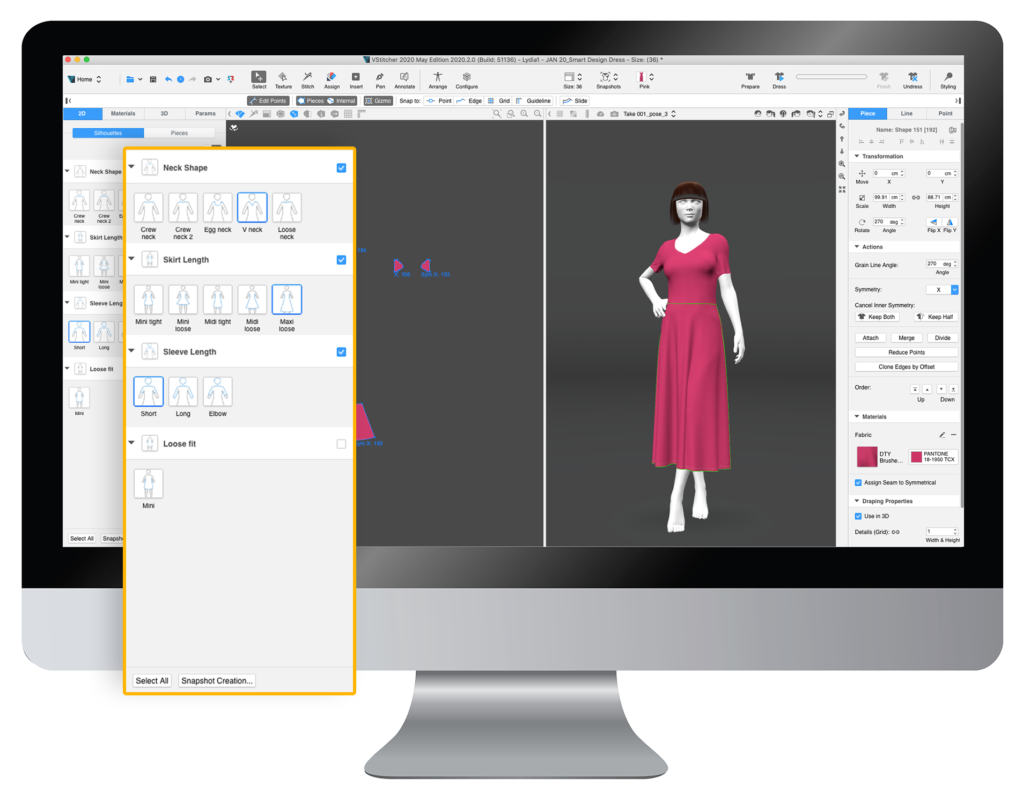Select the Stitch tool in toolbar
Viewport: 1030px width, 800px height.
pos(307,78)
